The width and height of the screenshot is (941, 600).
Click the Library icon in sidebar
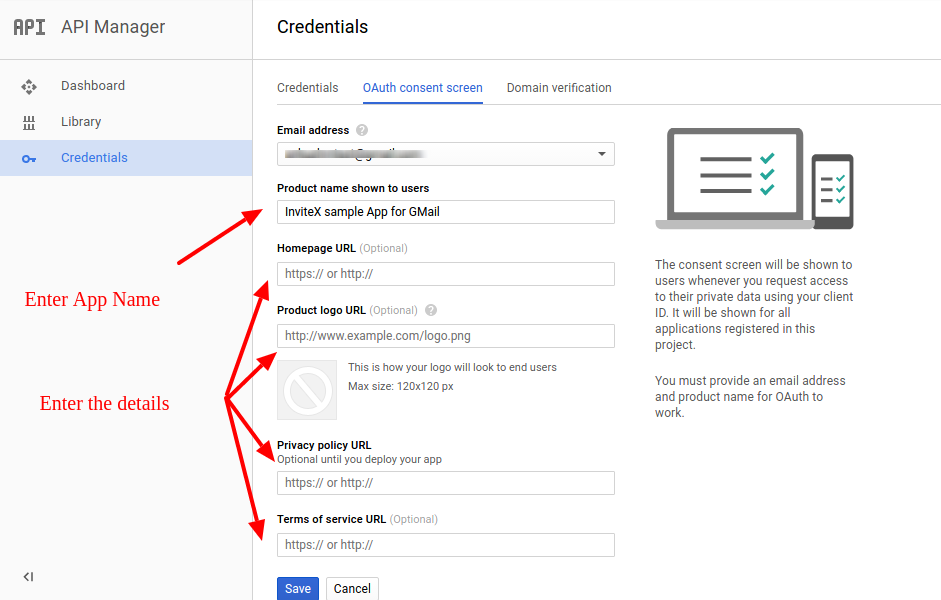29,122
